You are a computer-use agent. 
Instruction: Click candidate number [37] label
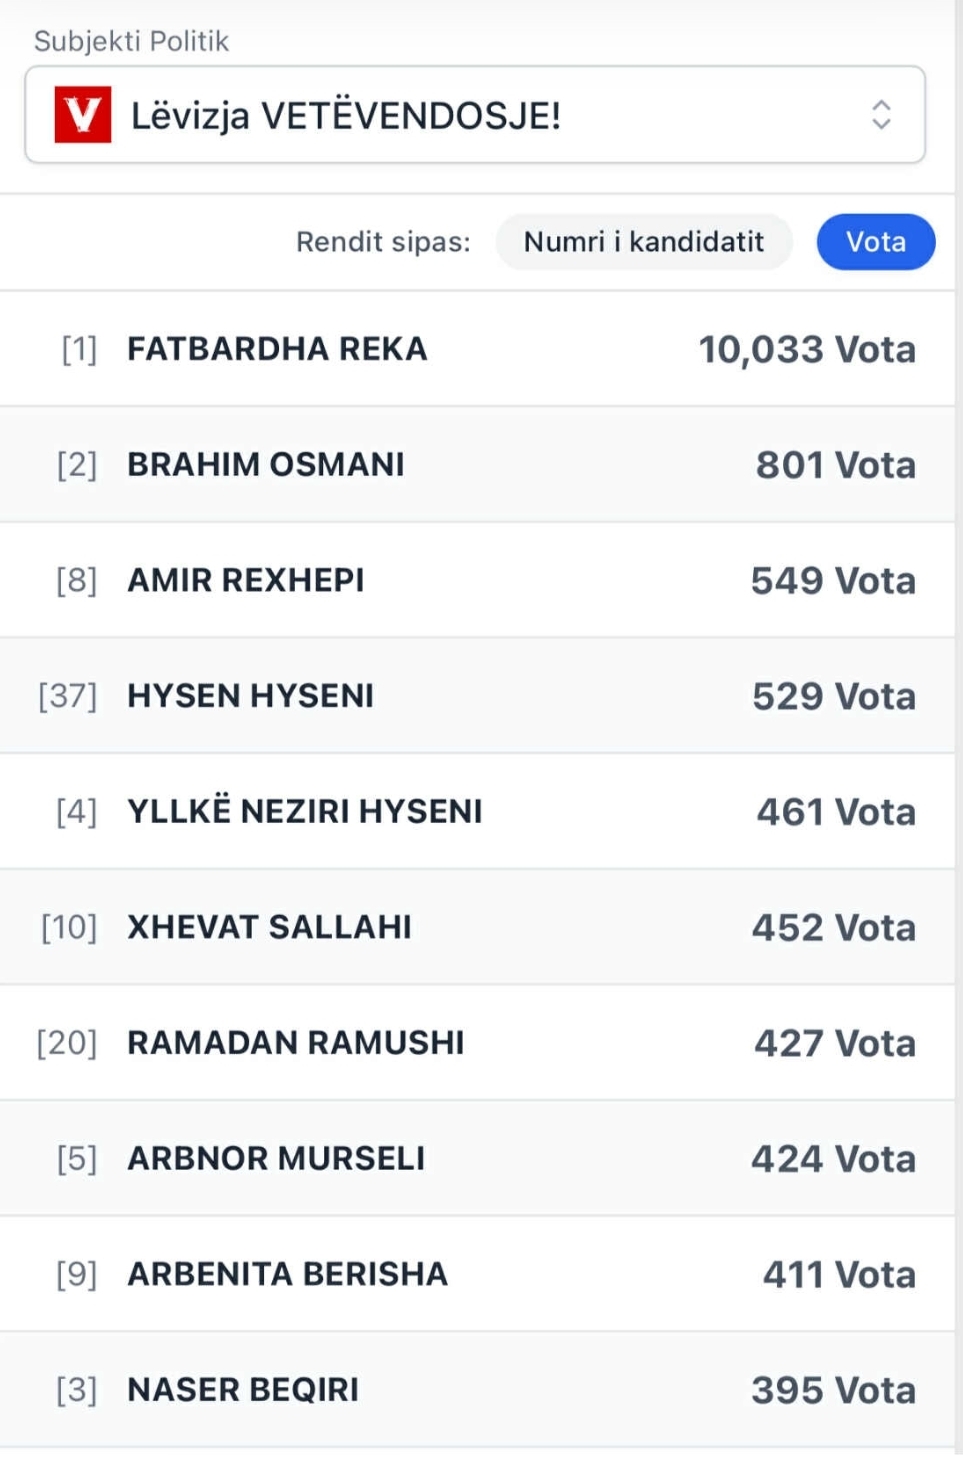coord(68,696)
